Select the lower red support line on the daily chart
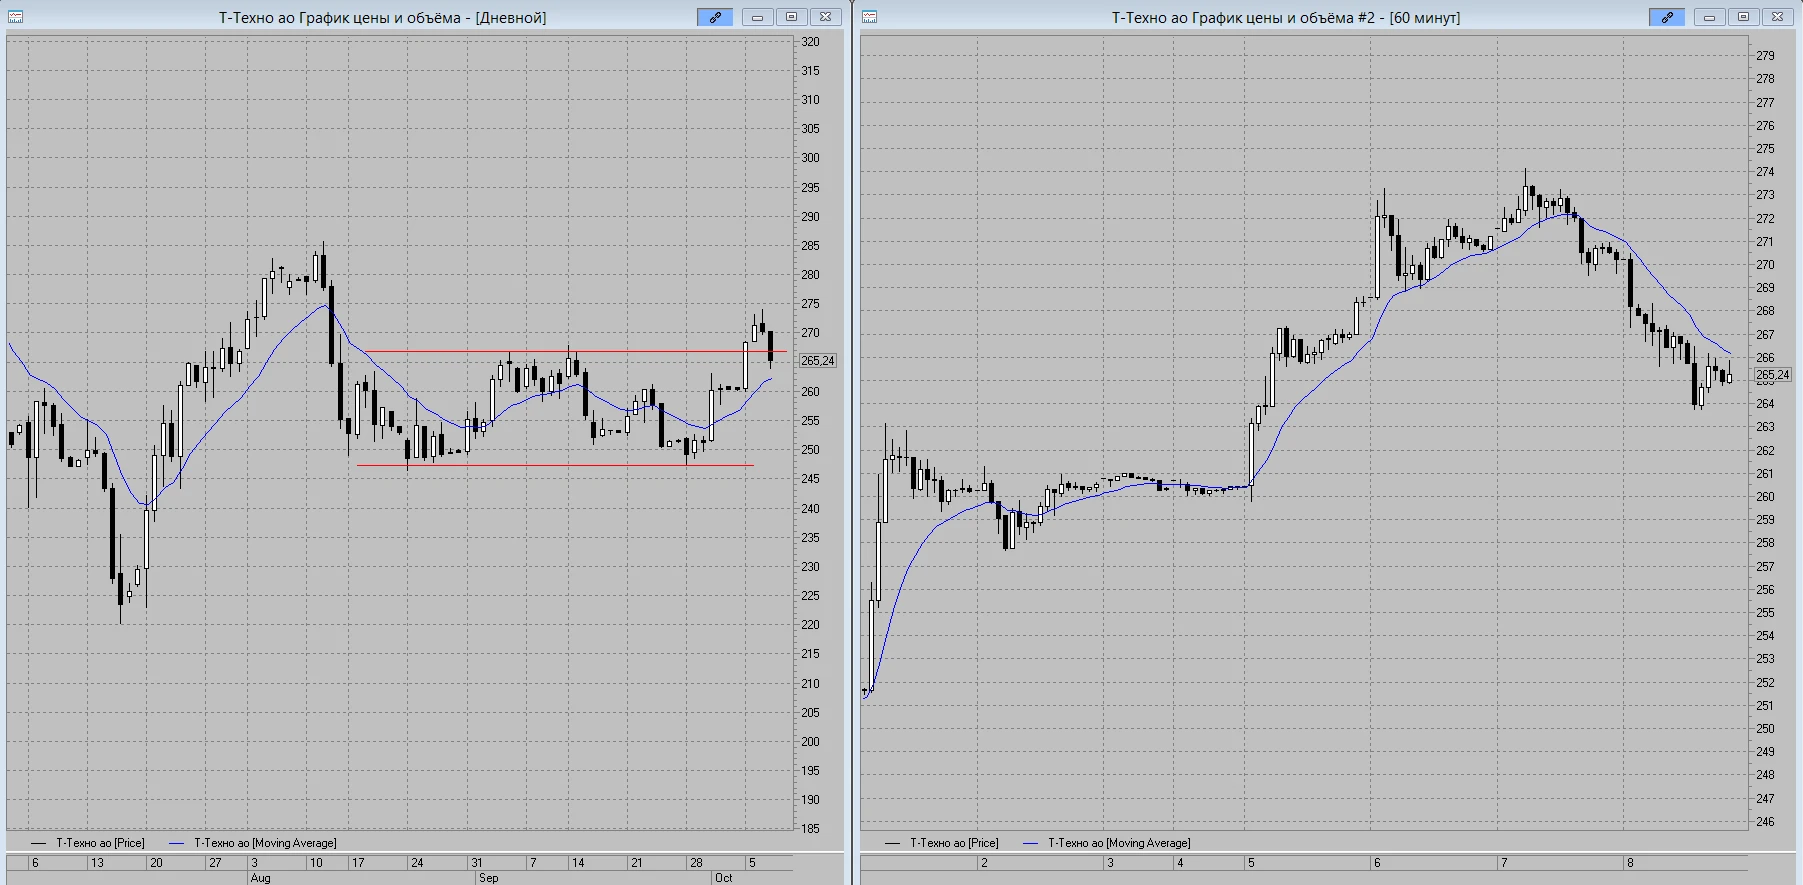1803x885 pixels. pyautogui.click(x=555, y=465)
